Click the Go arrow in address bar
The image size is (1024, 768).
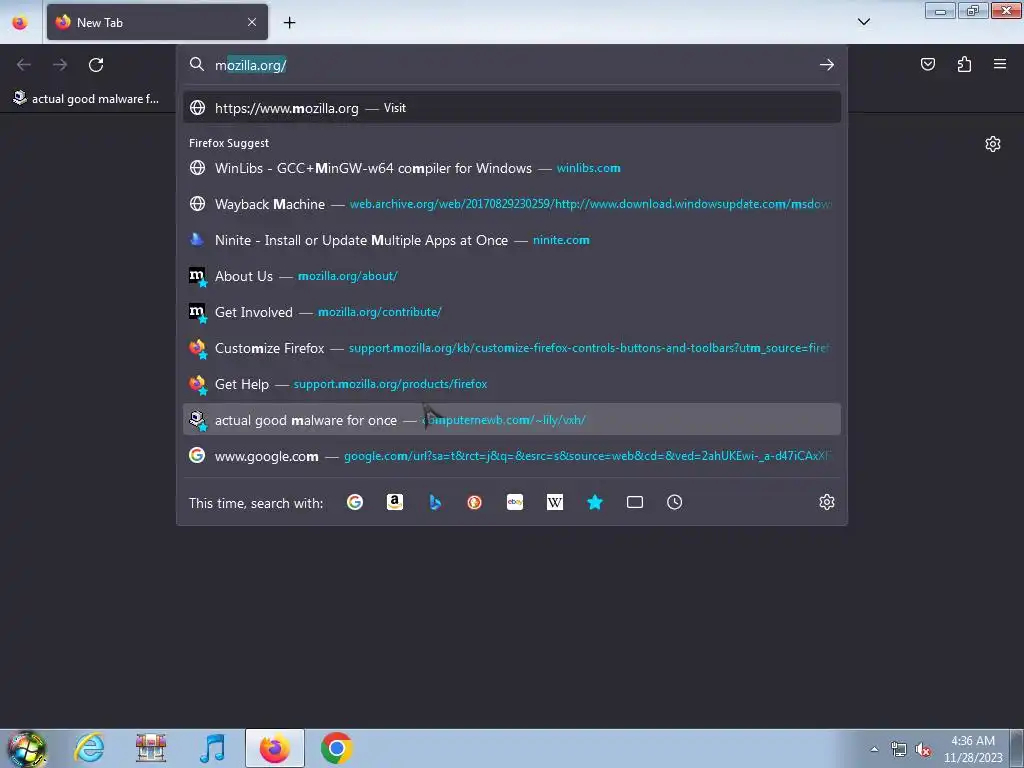tap(827, 65)
